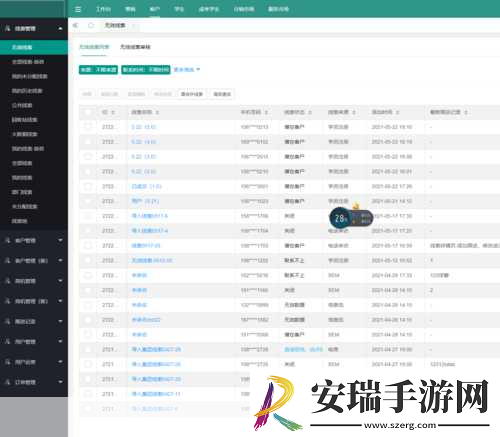
Task: Click the home icon next to the back arrow
Action: click(x=91, y=25)
